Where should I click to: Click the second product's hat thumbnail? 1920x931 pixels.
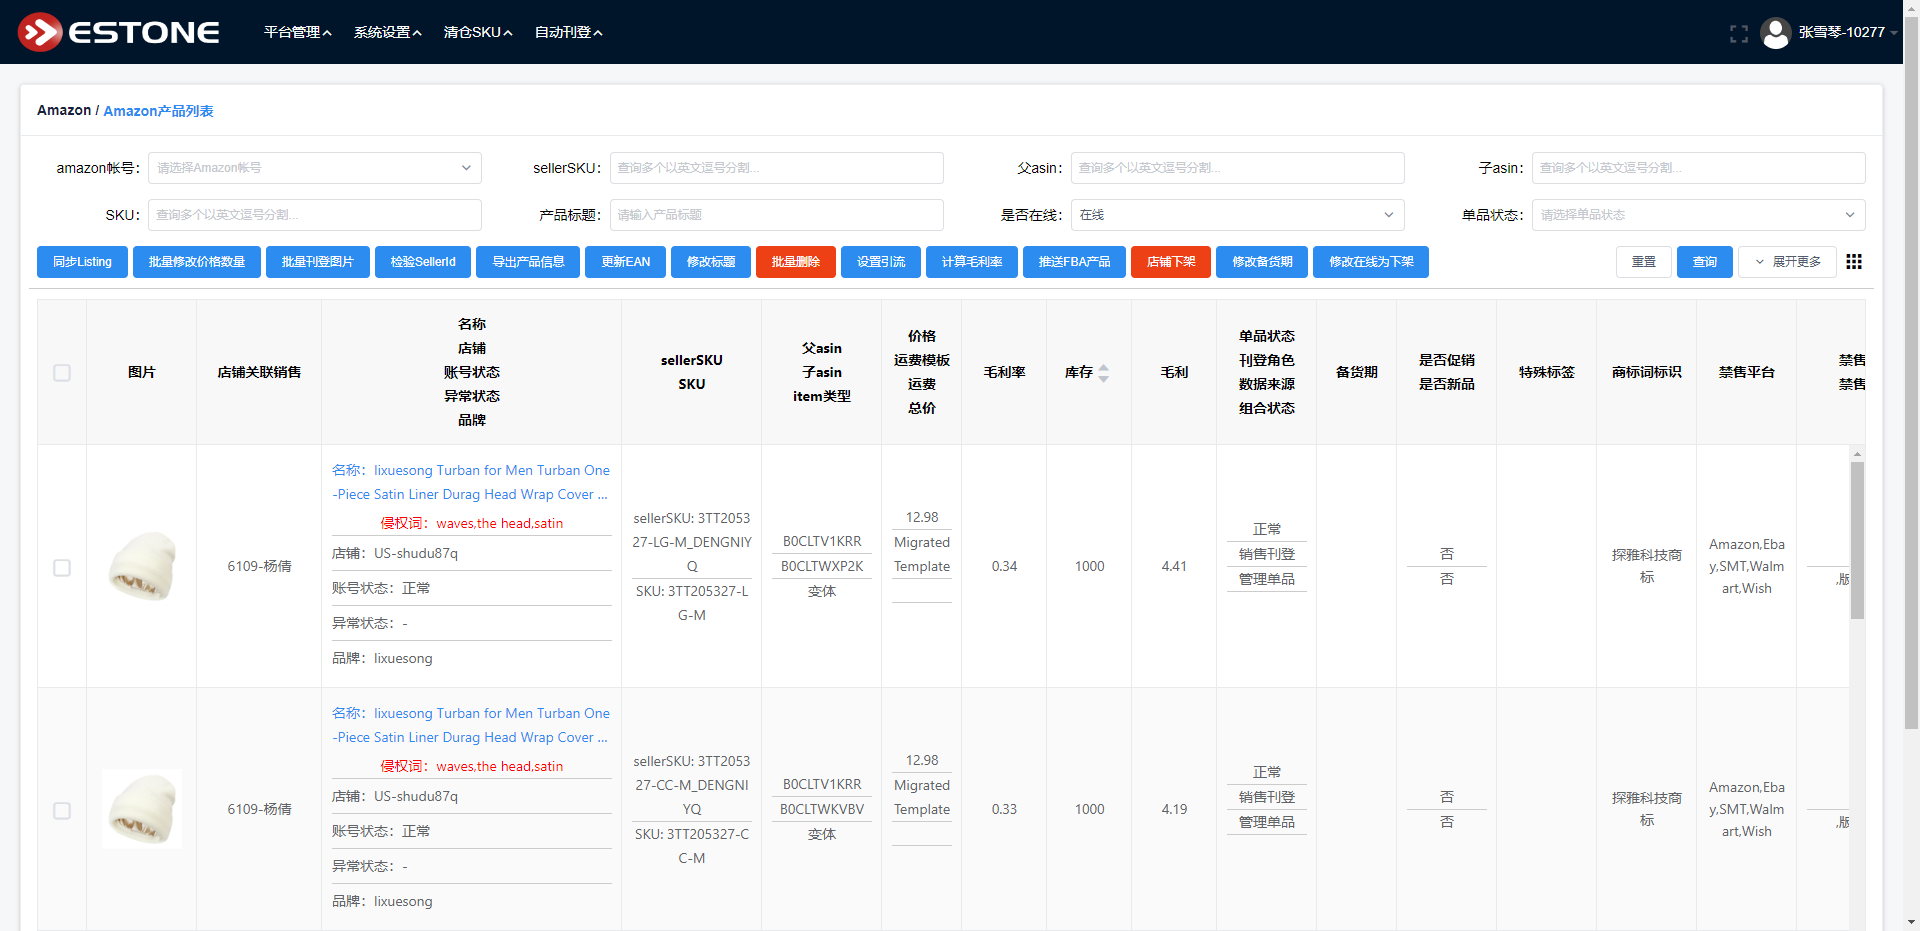coord(142,809)
